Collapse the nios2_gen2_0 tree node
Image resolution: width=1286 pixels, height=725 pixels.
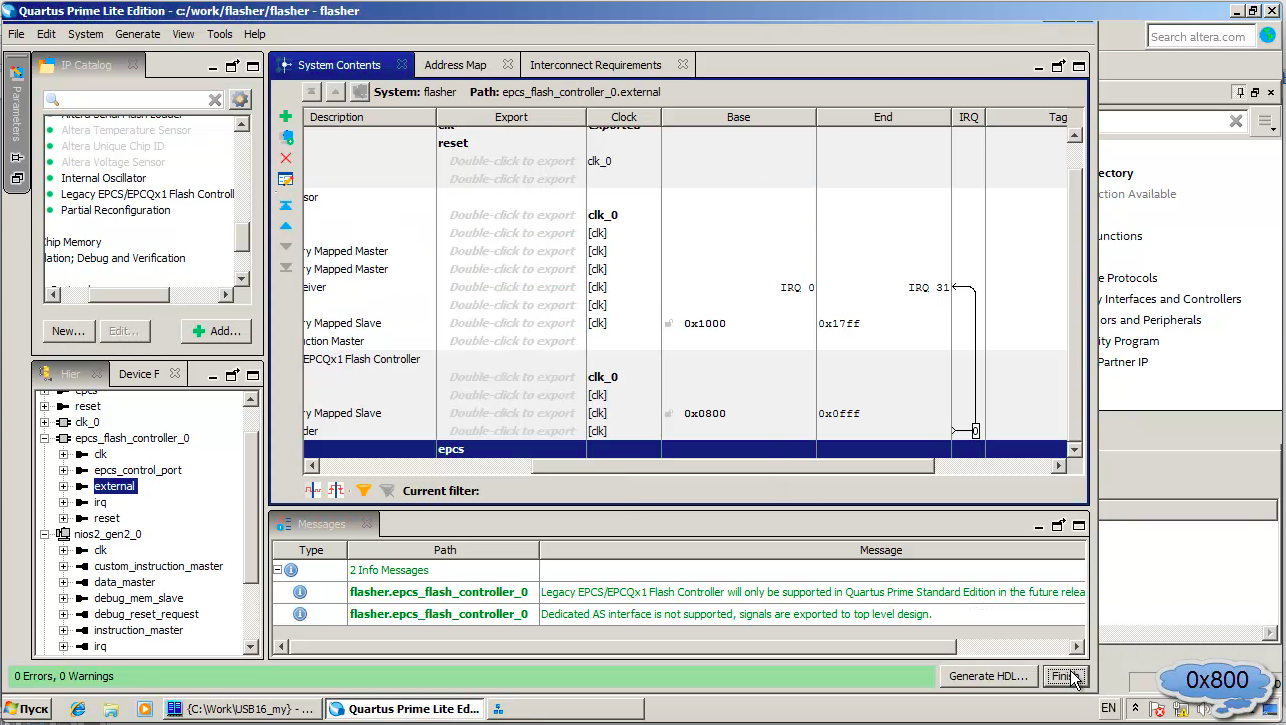[44, 534]
